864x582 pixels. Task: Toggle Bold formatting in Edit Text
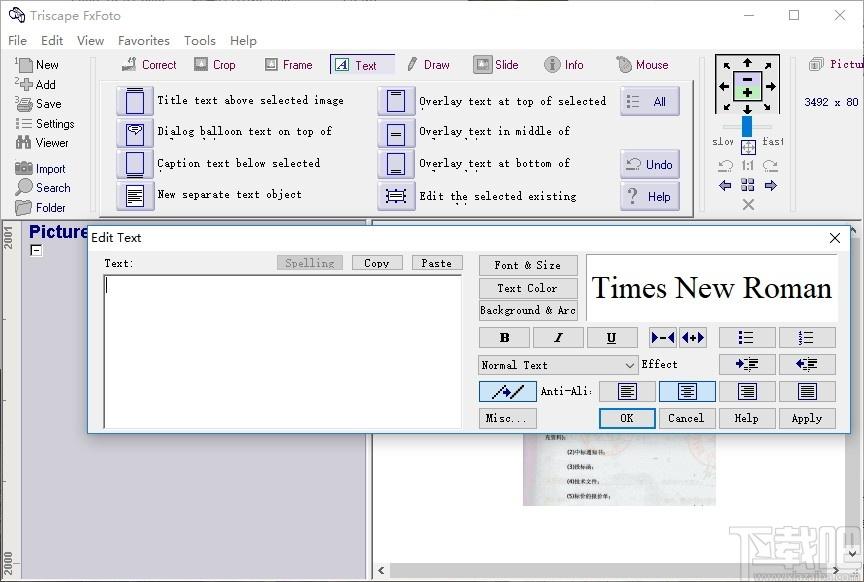(504, 338)
